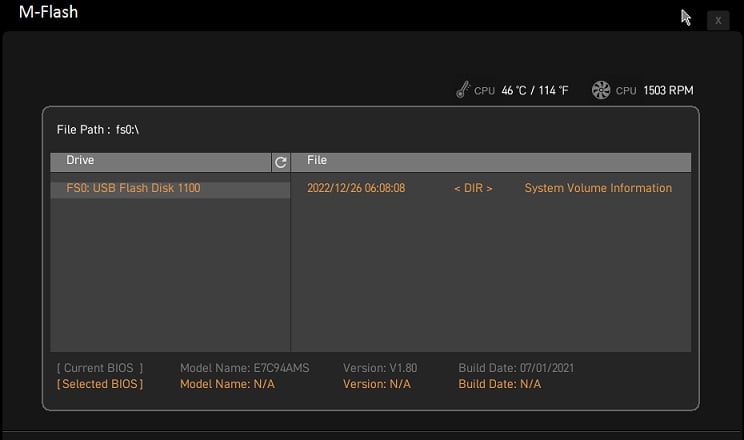This screenshot has height=440, width=744.
Task: Click the 1503 RPM fan speed reading
Action: [668, 91]
